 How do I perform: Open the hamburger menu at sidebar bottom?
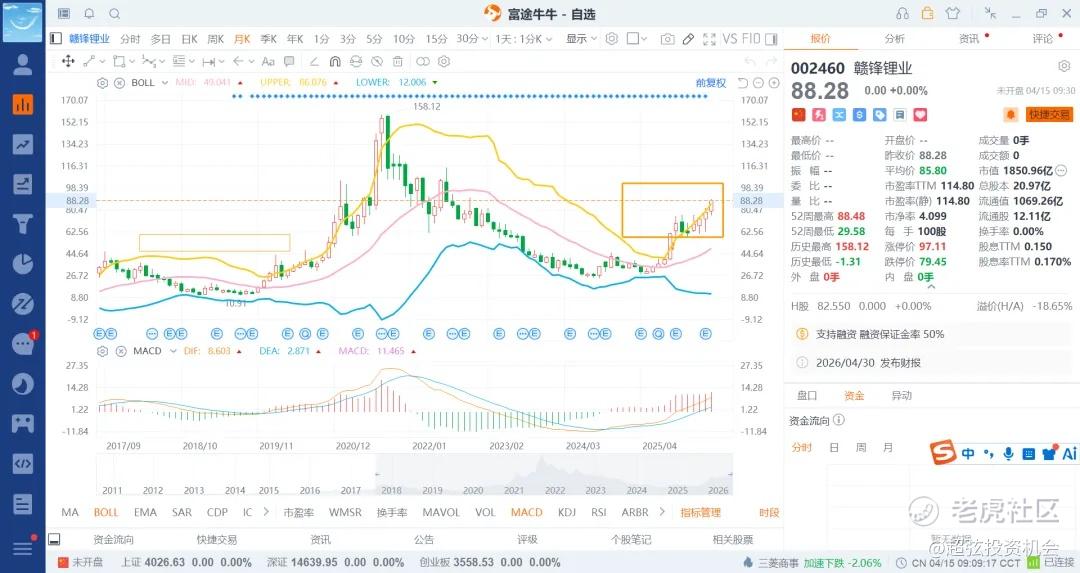[x=23, y=548]
